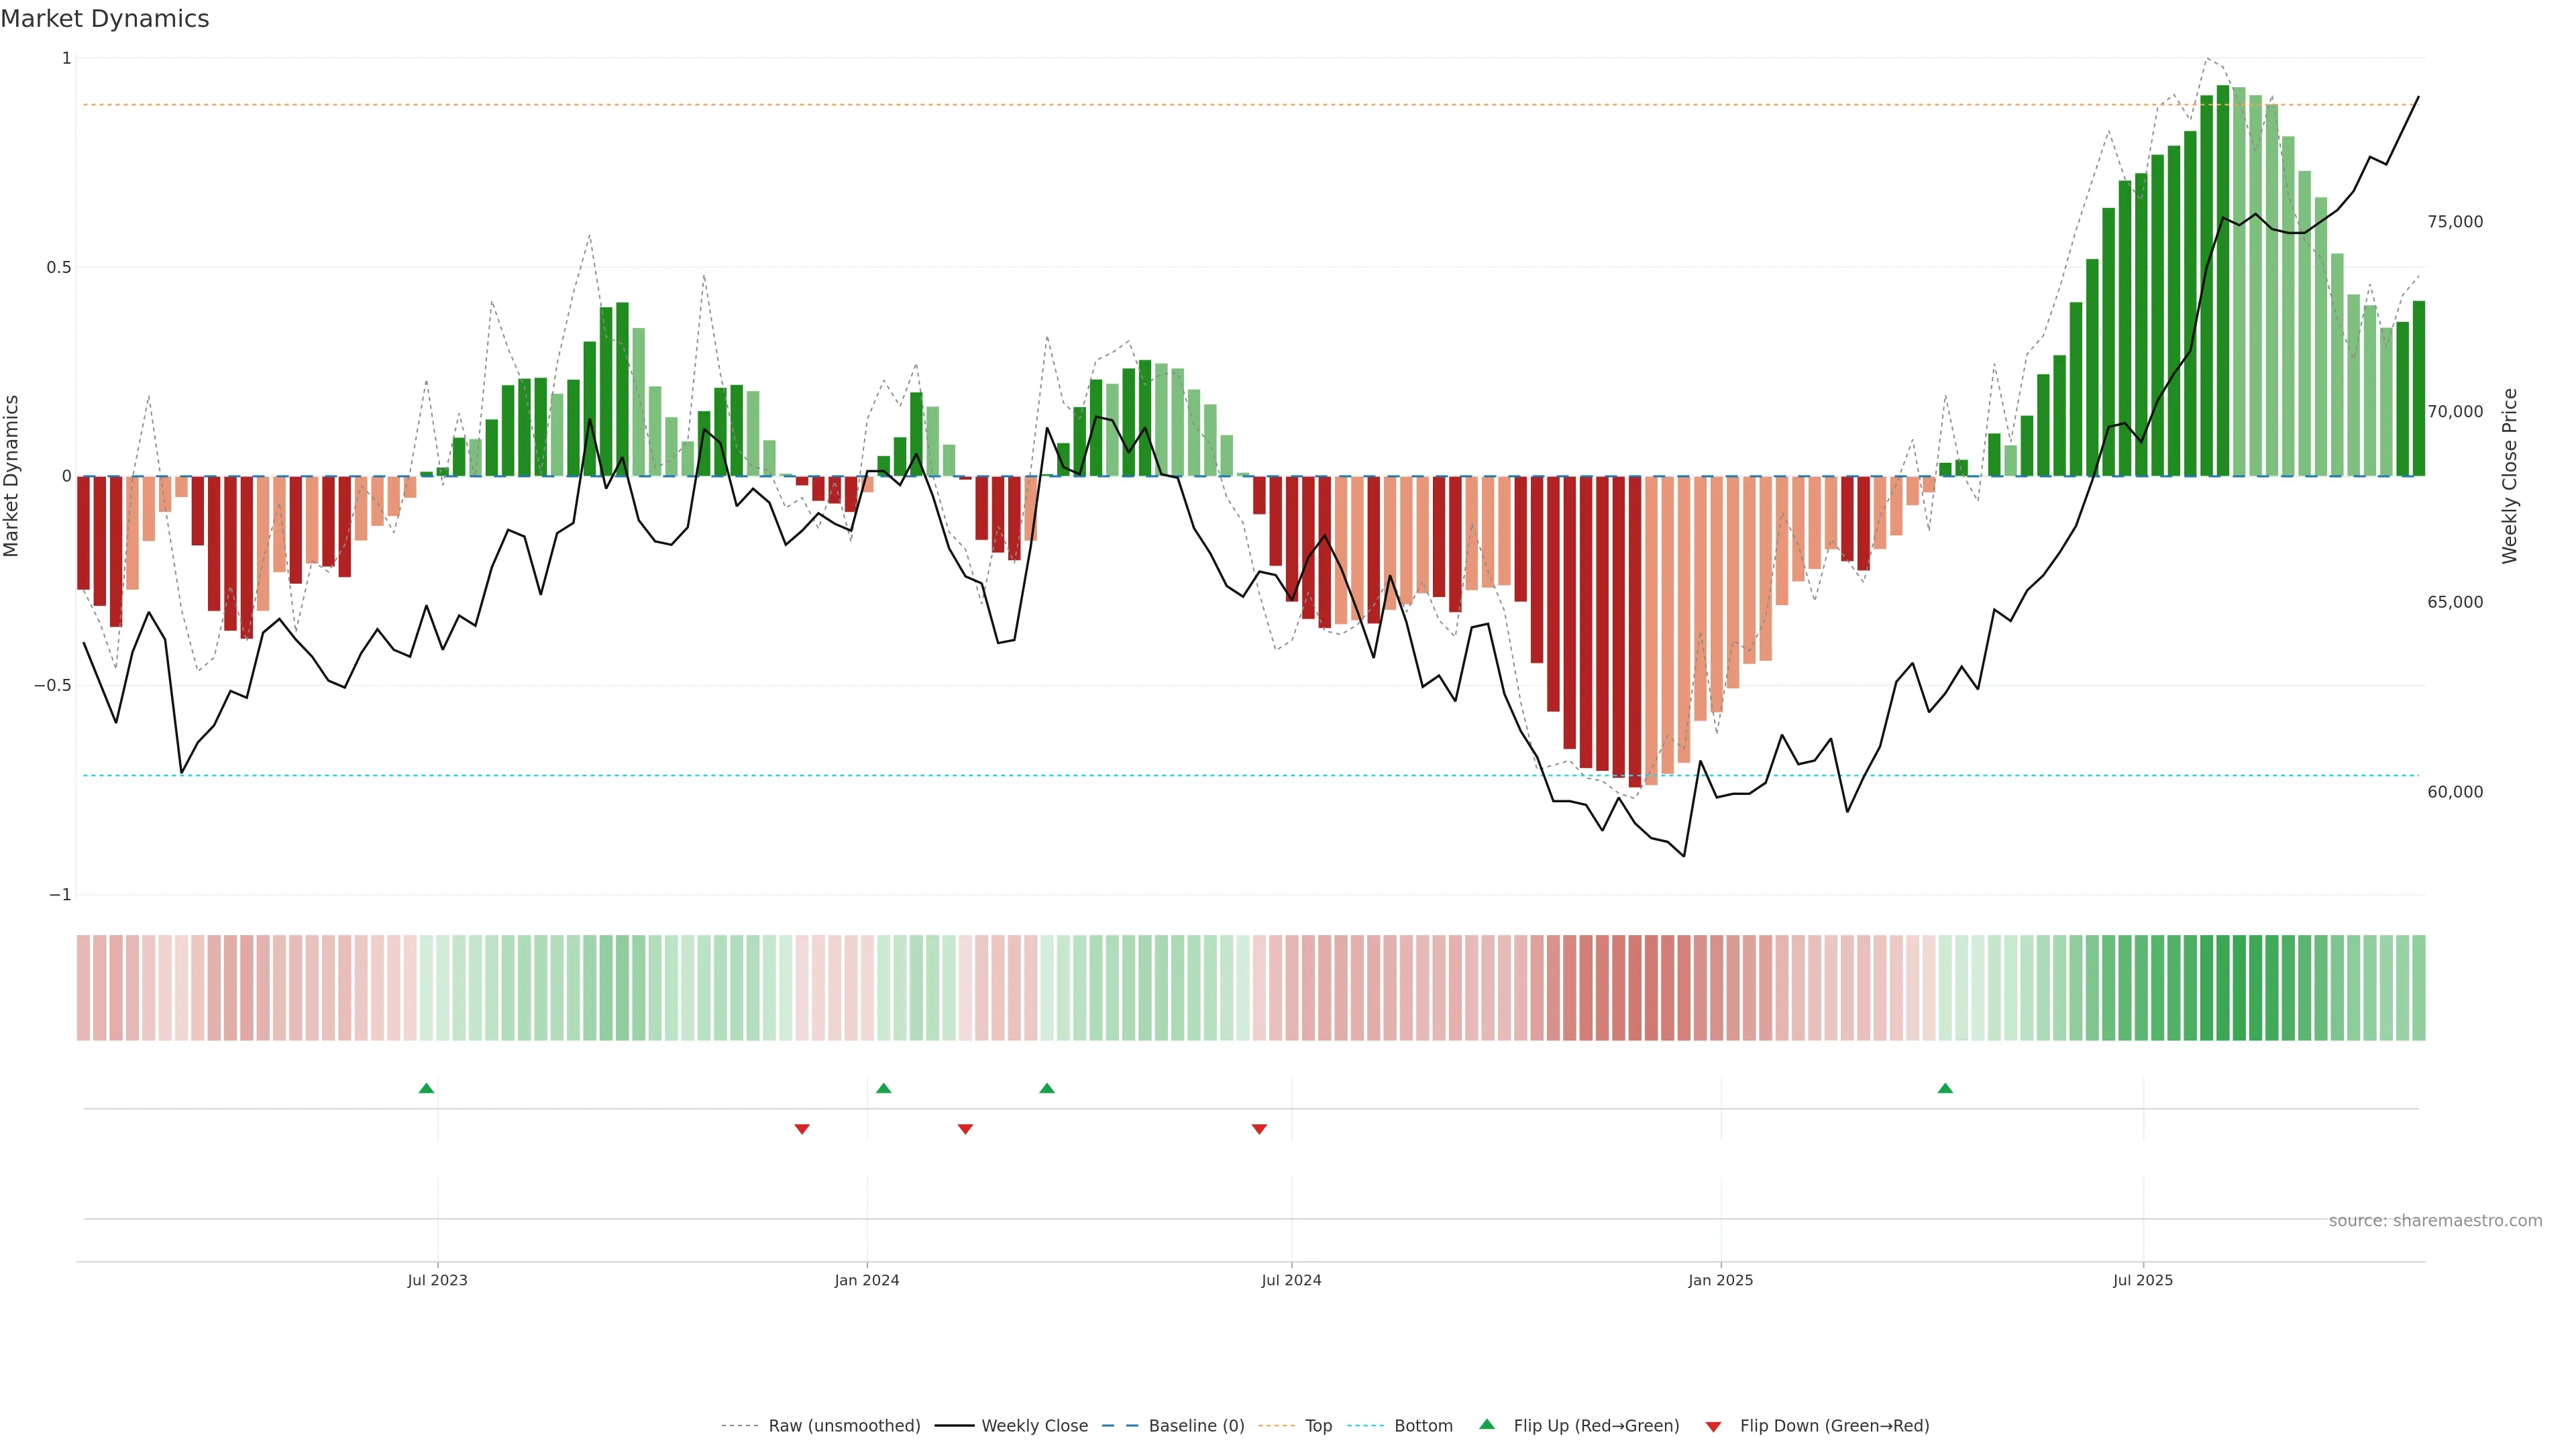2576x1449 pixels.
Task: Click the green flip-up triangle near Mar 2024
Action: [1047, 1088]
